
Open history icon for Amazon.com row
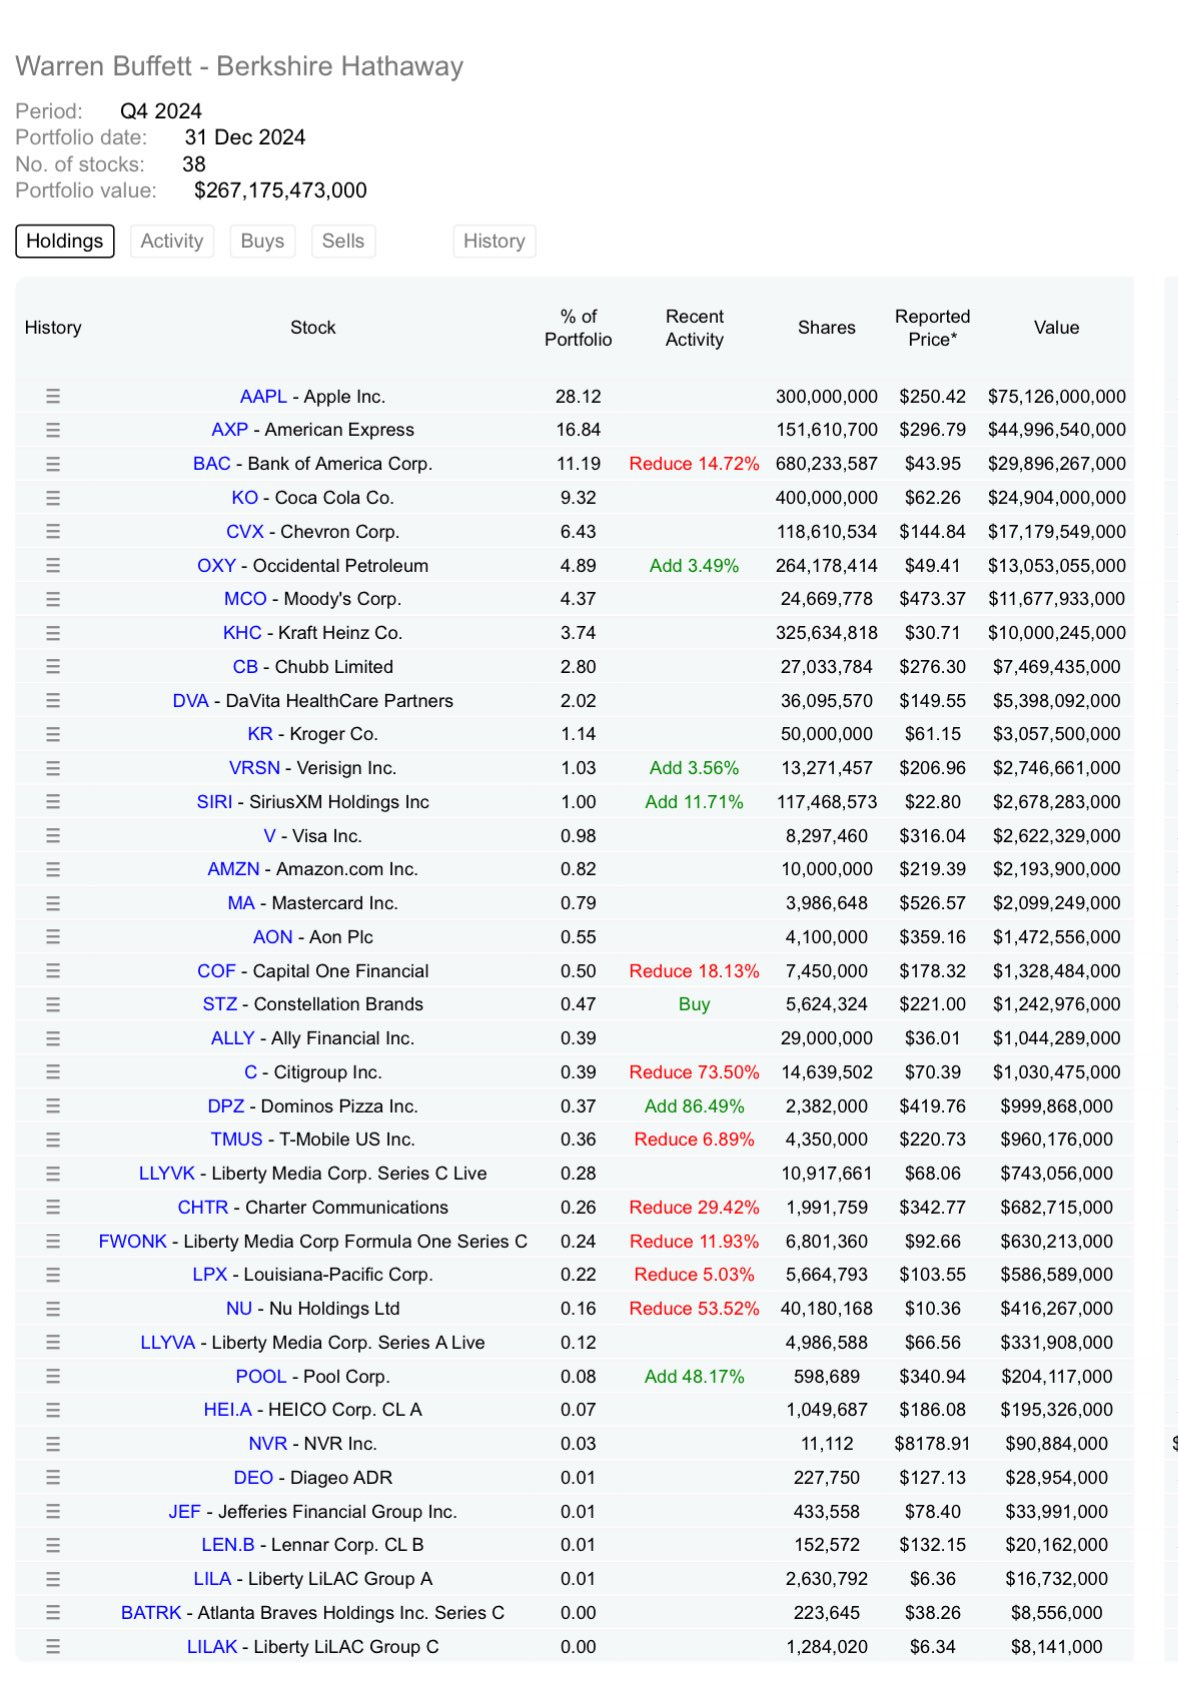(53, 869)
